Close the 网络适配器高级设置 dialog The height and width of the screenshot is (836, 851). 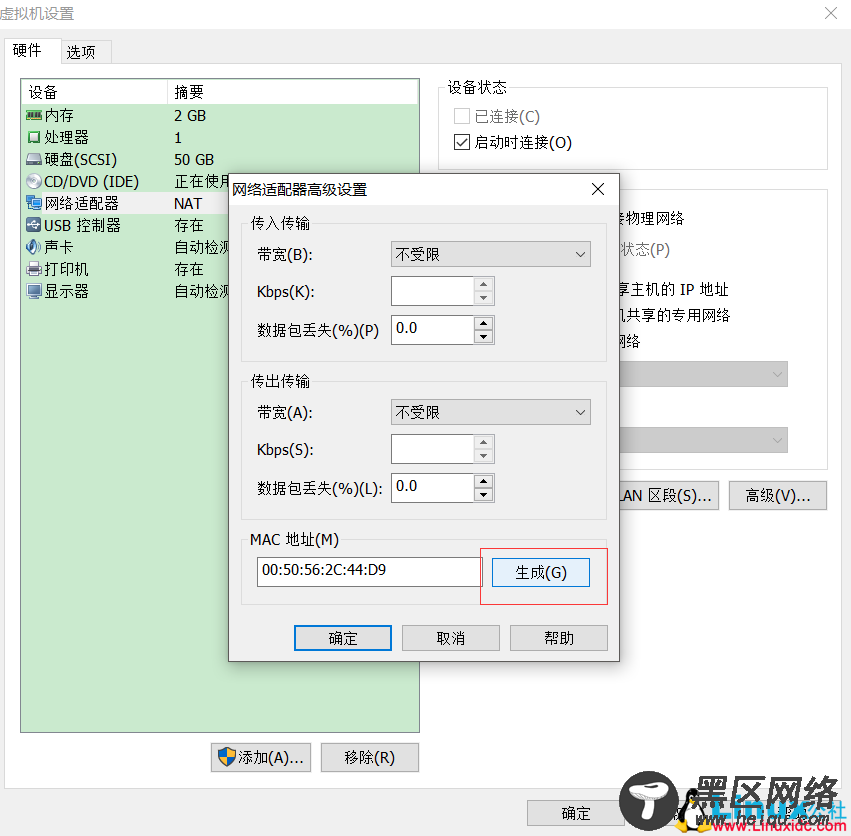tap(598, 189)
